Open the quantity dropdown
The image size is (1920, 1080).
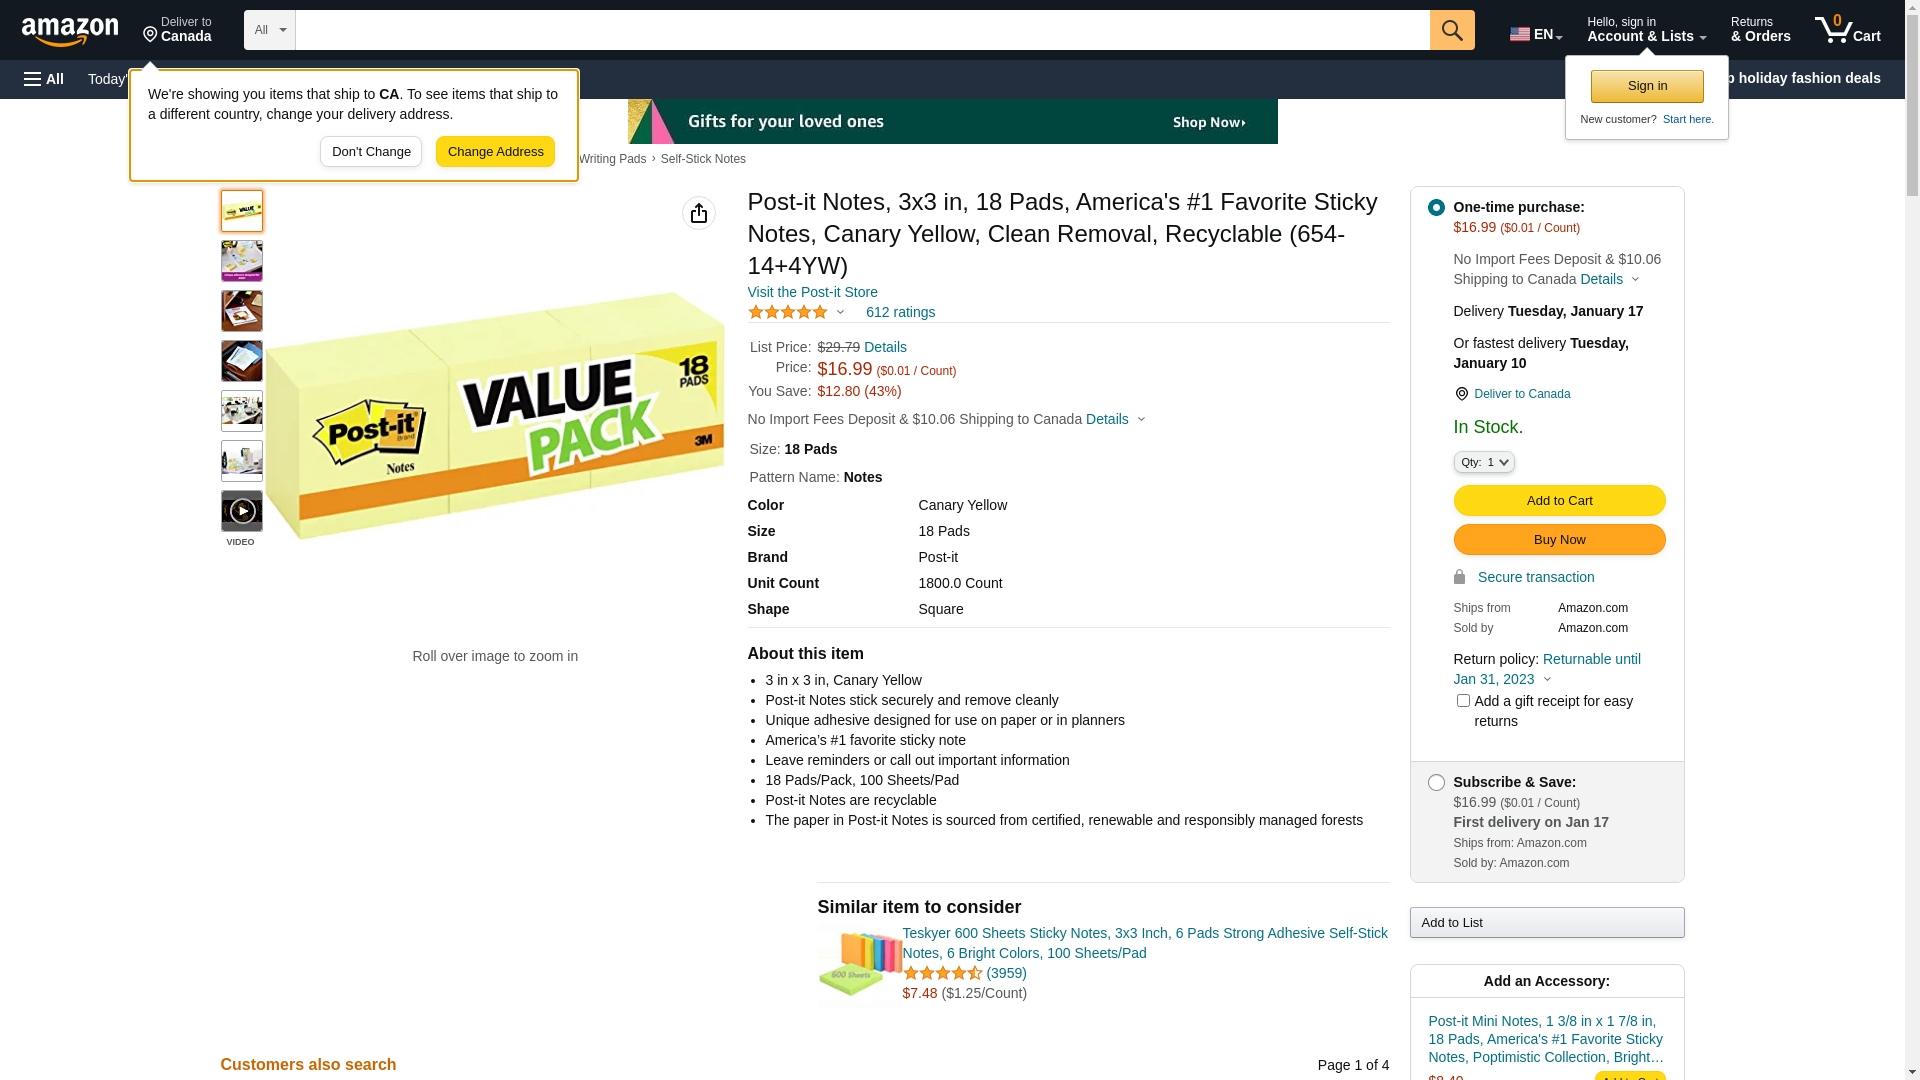[x=1484, y=462]
